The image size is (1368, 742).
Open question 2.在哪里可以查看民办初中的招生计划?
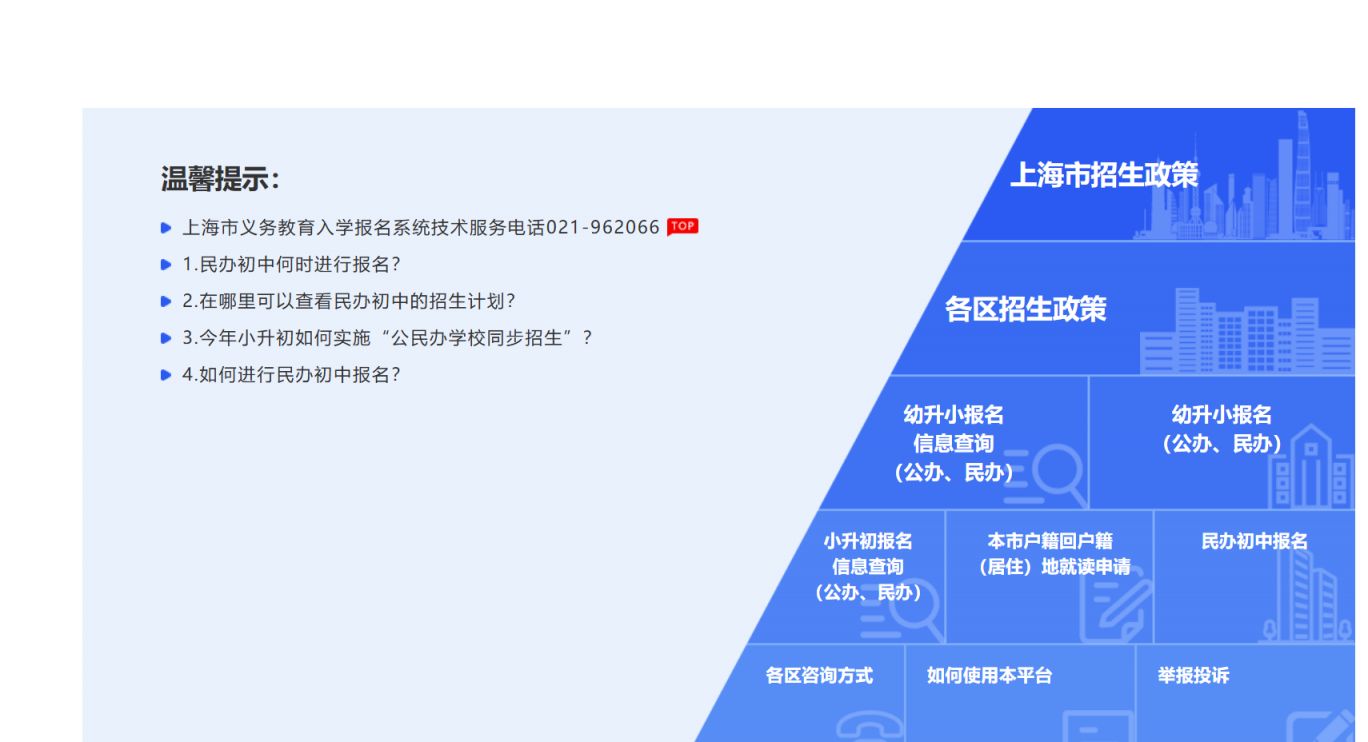tap(348, 301)
